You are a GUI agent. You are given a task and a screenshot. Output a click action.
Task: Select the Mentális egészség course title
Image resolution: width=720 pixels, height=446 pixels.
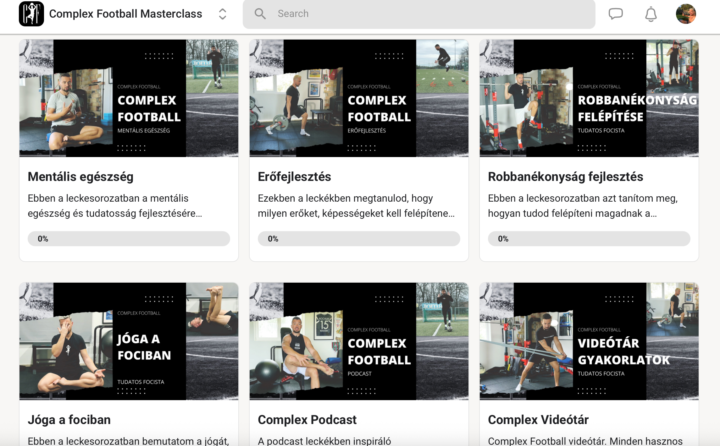coord(80,177)
